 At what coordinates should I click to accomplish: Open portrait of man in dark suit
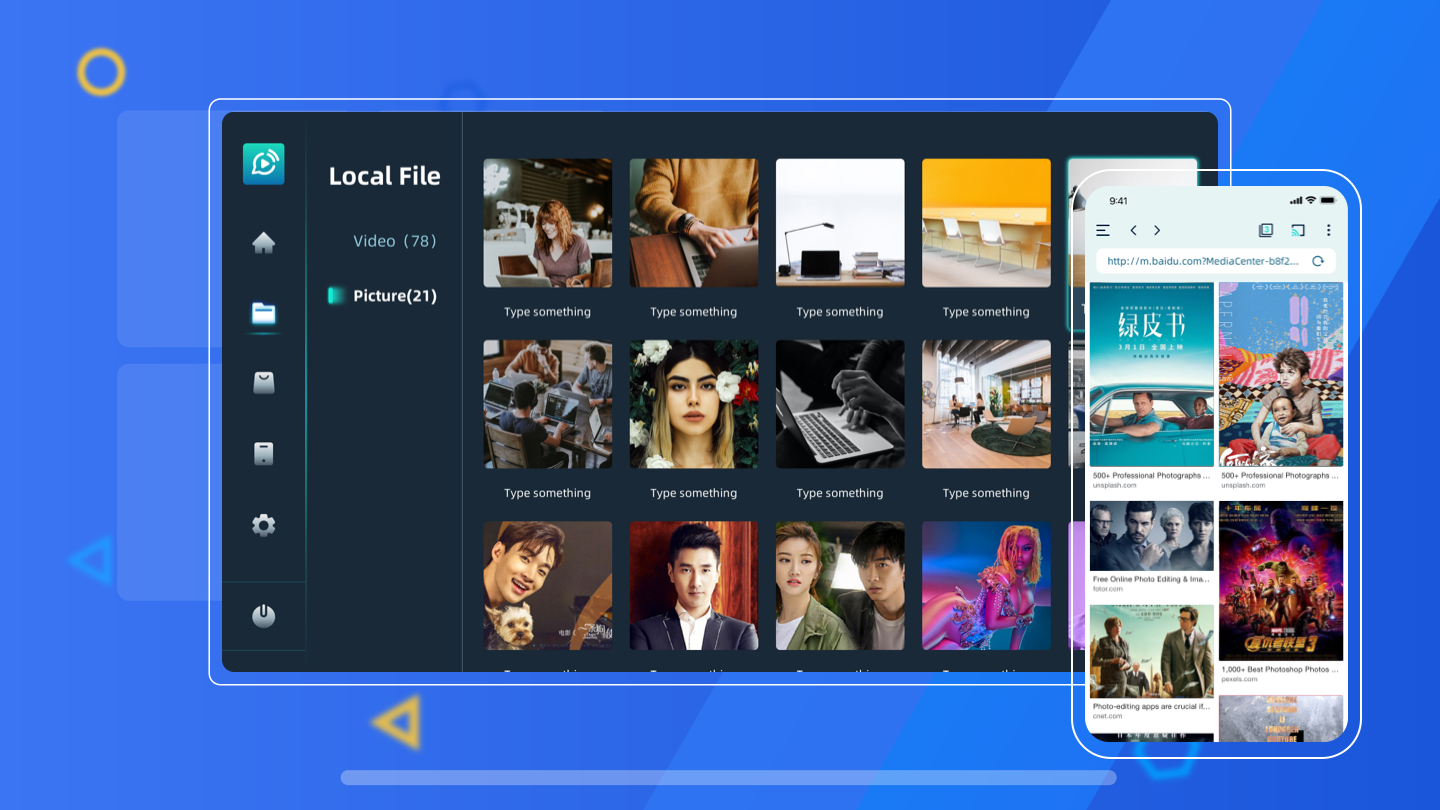coord(694,586)
